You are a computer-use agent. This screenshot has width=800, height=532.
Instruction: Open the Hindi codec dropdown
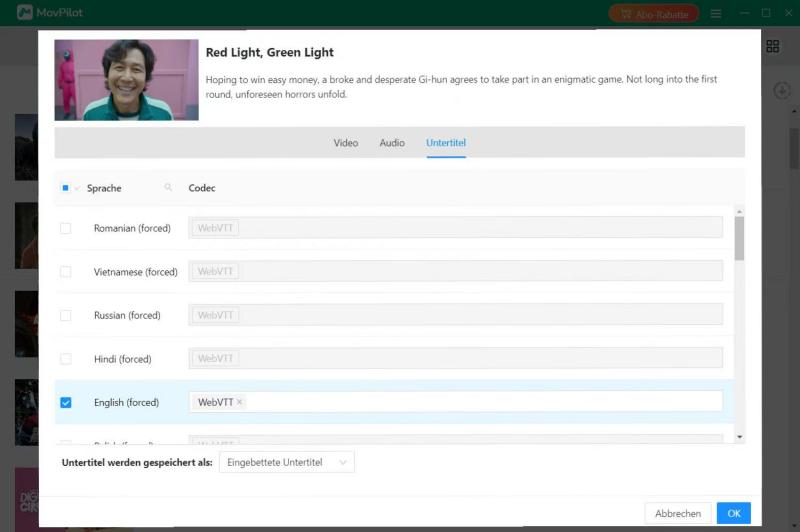point(455,358)
